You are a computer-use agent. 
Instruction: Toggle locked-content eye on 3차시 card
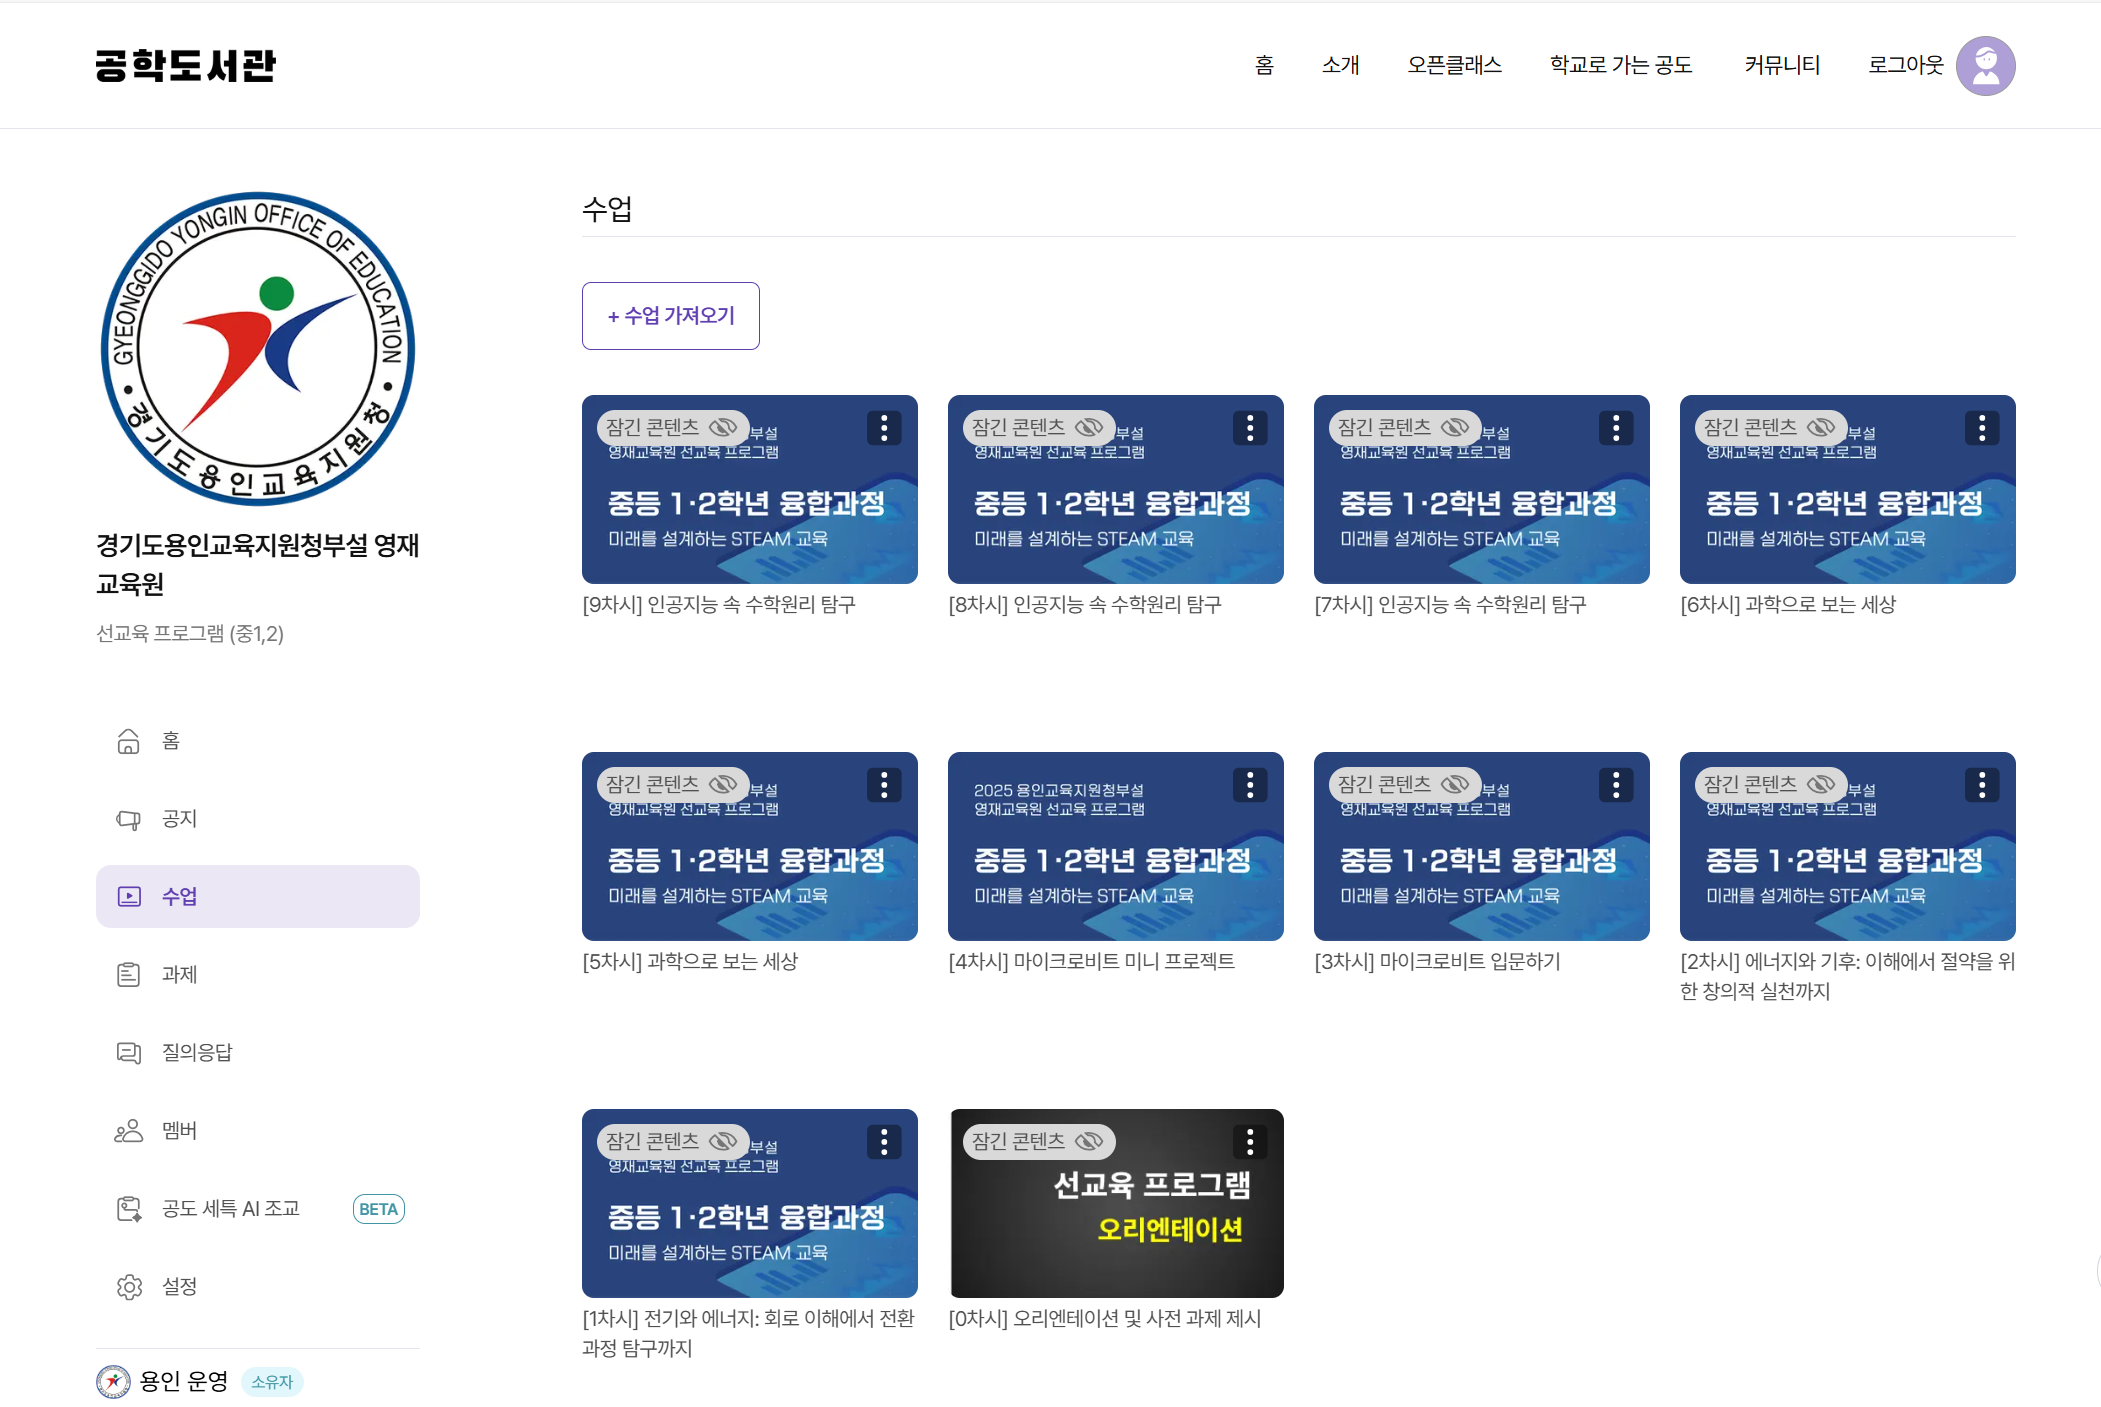(1455, 785)
